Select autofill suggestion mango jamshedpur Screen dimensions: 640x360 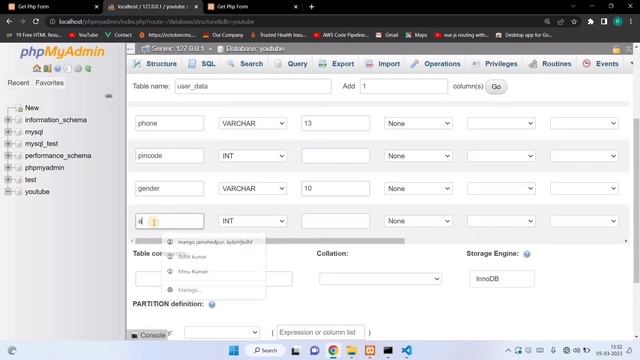point(214,242)
